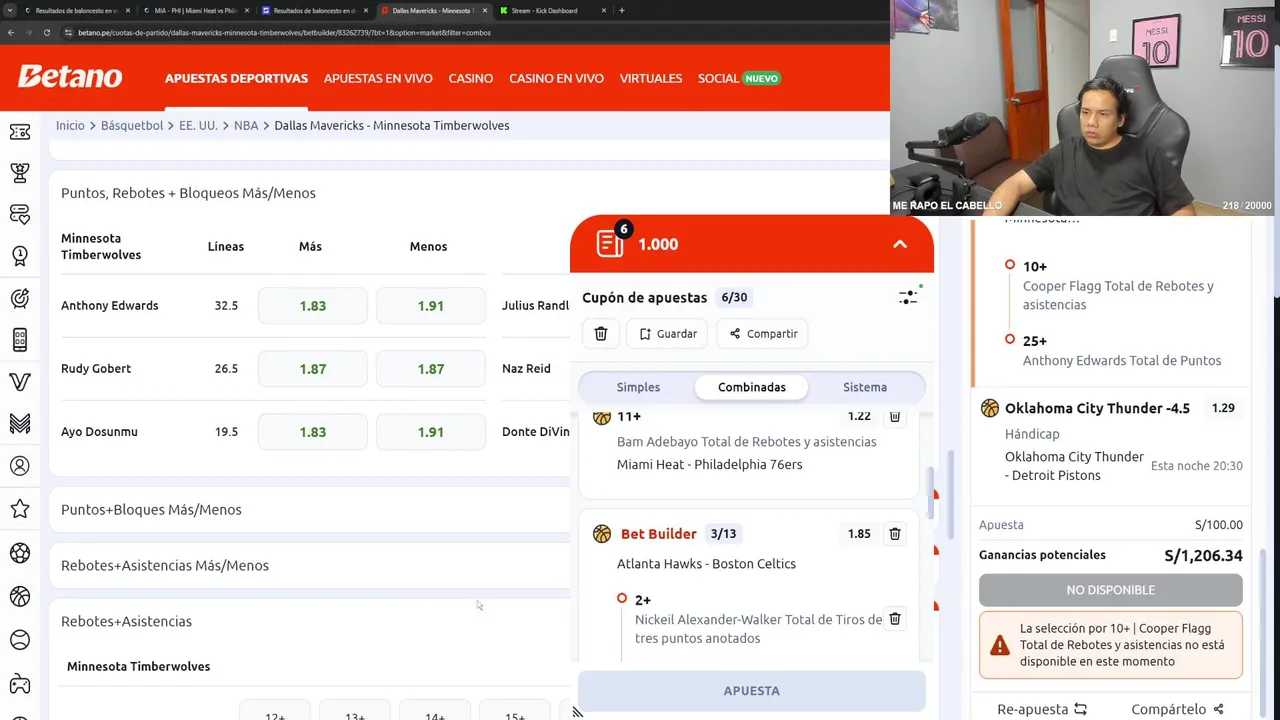Click the Compartir coupon button
1280x720 pixels.
pyautogui.click(x=763, y=333)
